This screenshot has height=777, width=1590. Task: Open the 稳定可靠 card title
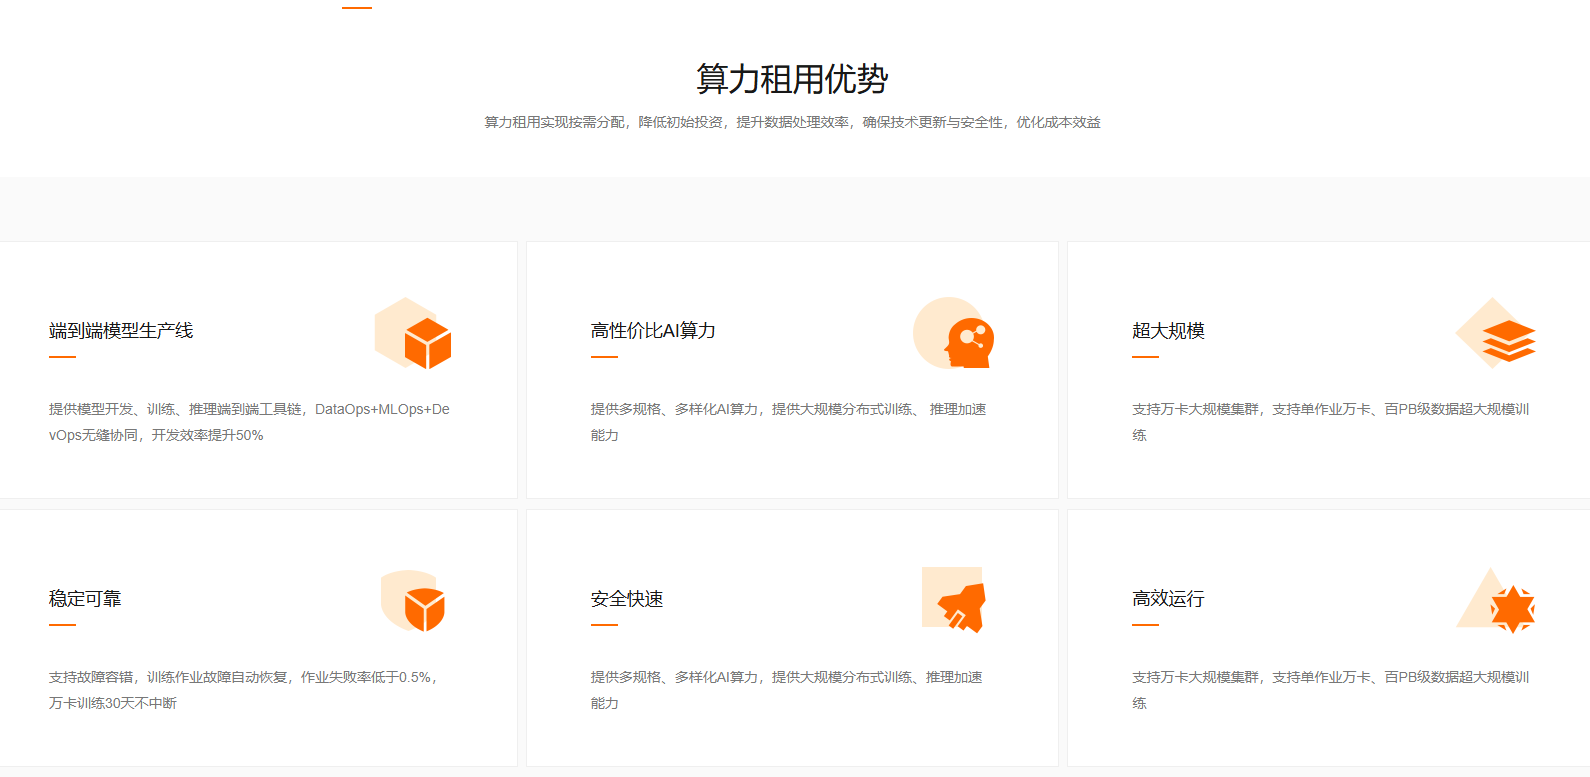pyautogui.click(x=85, y=599)
